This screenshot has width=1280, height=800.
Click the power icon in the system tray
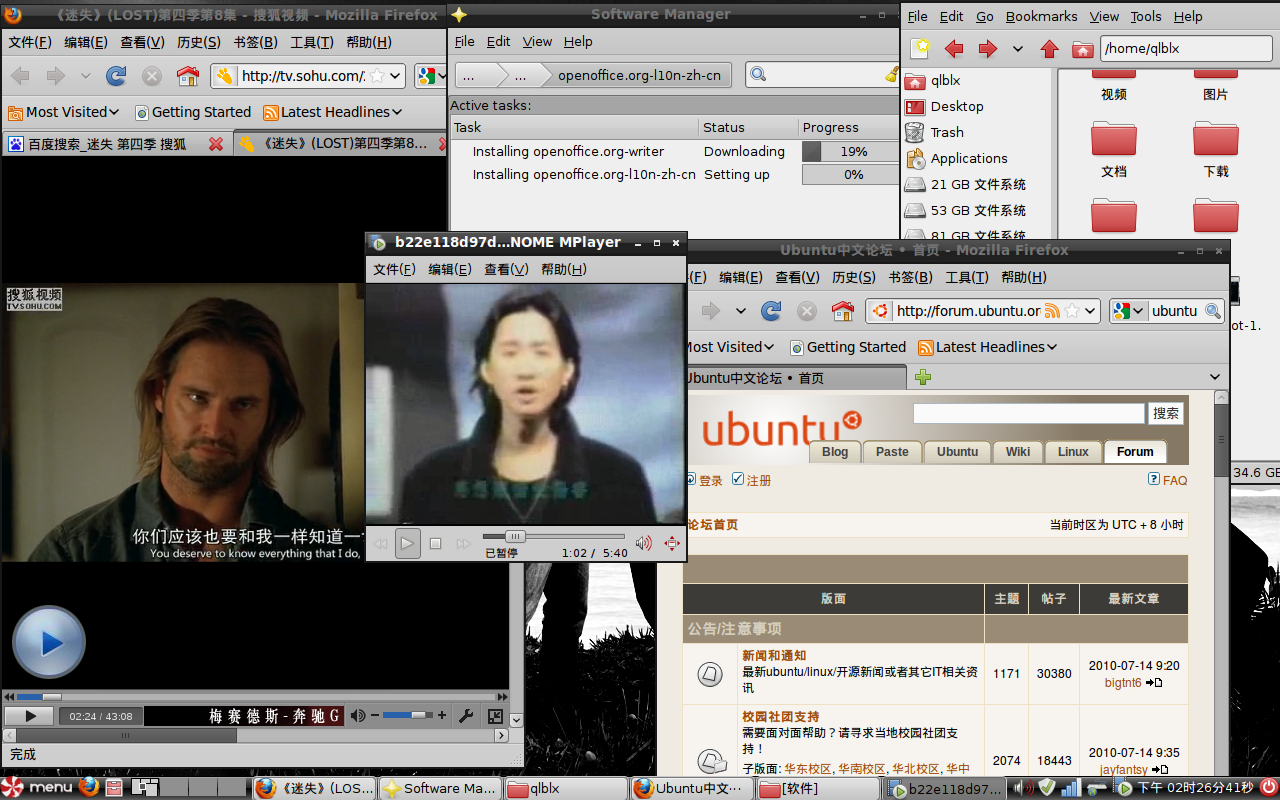point(1267,788)
